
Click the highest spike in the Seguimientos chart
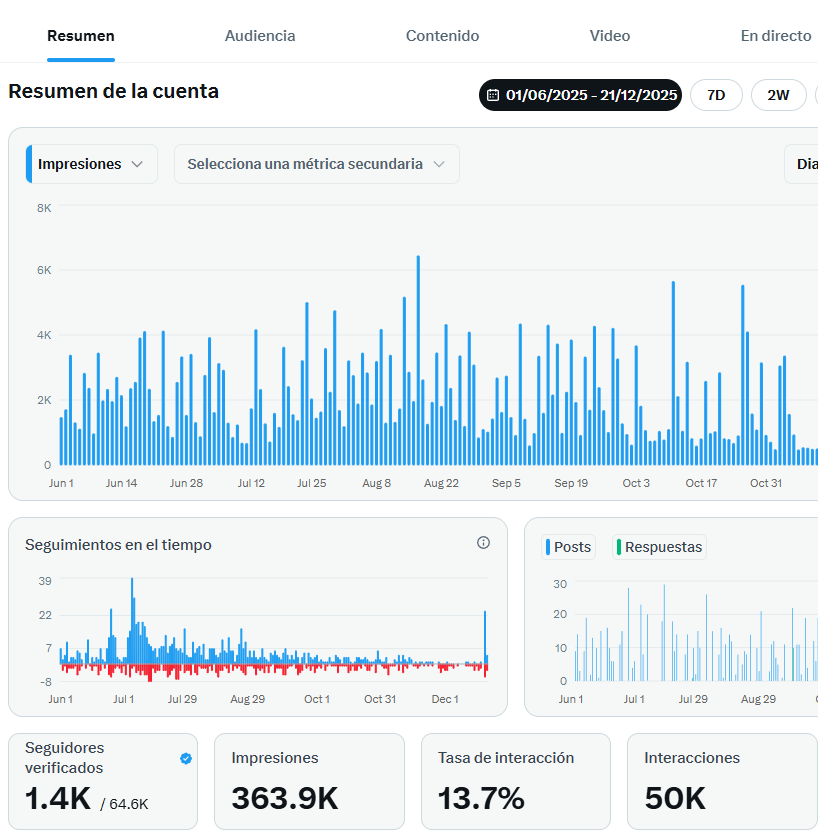coord(131,620)
